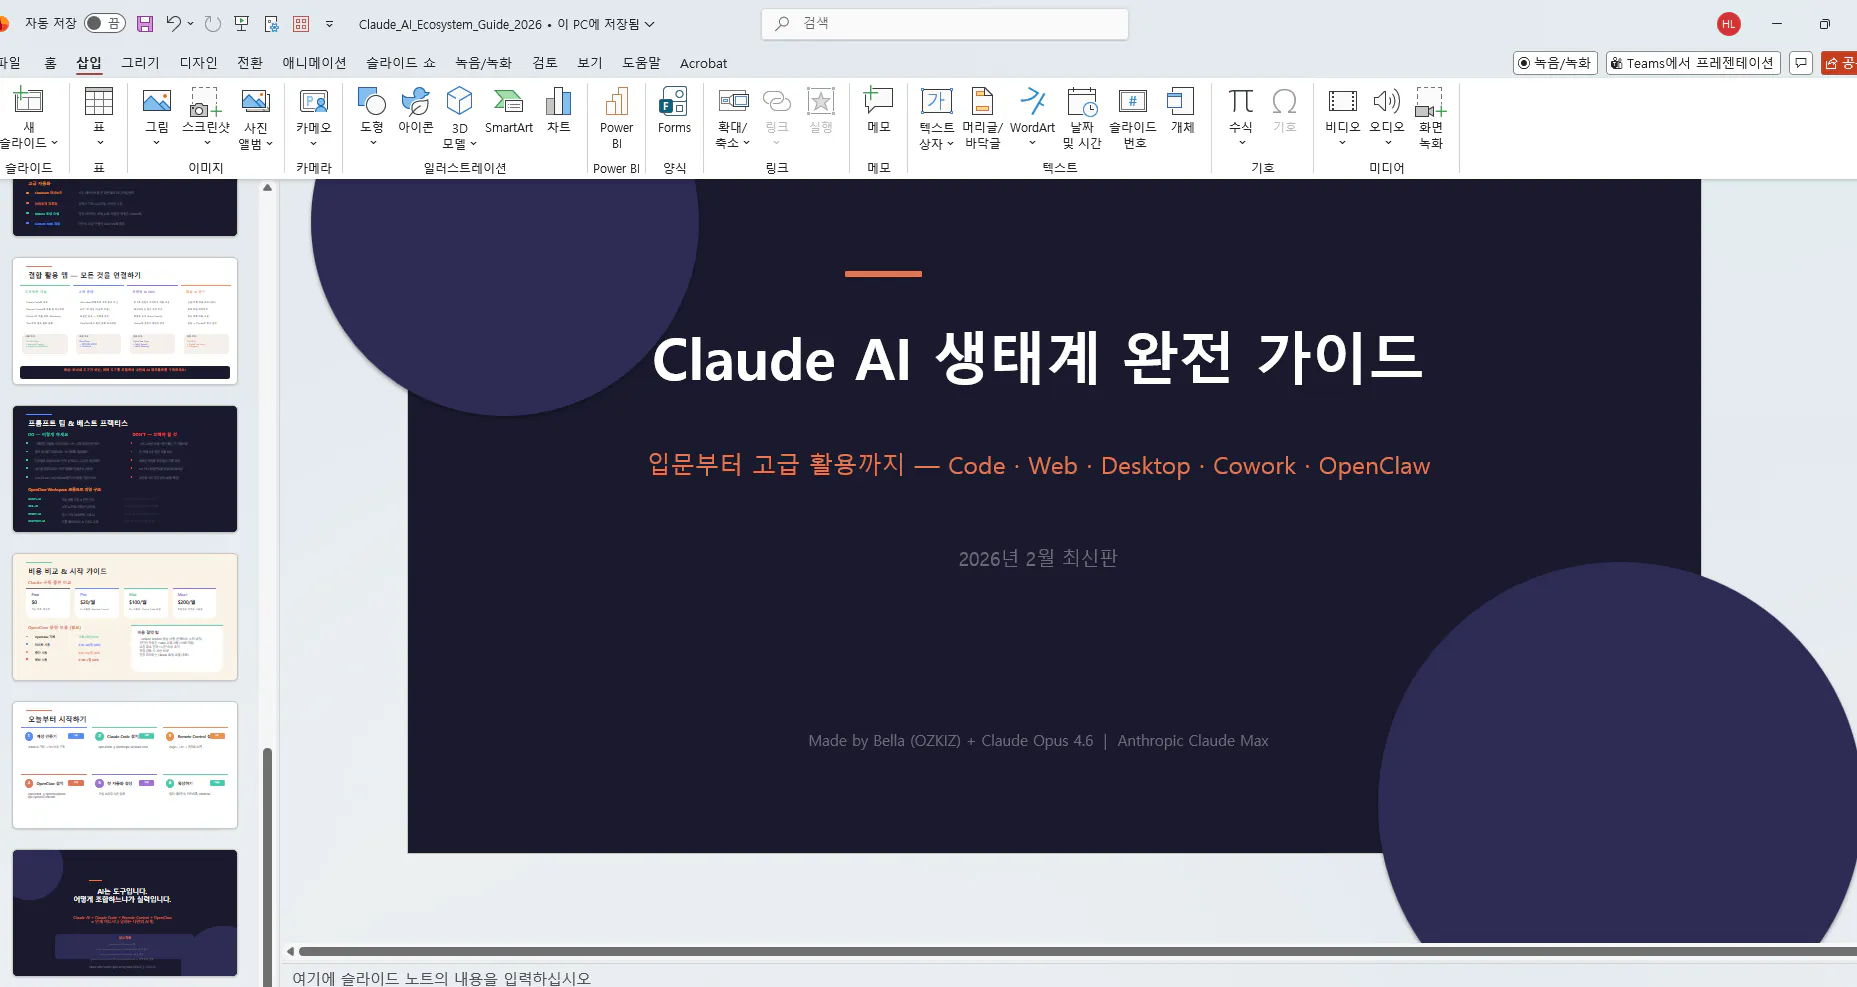
Task: Insert a Forms quiz or survey
Action: (x=674, y=111)
